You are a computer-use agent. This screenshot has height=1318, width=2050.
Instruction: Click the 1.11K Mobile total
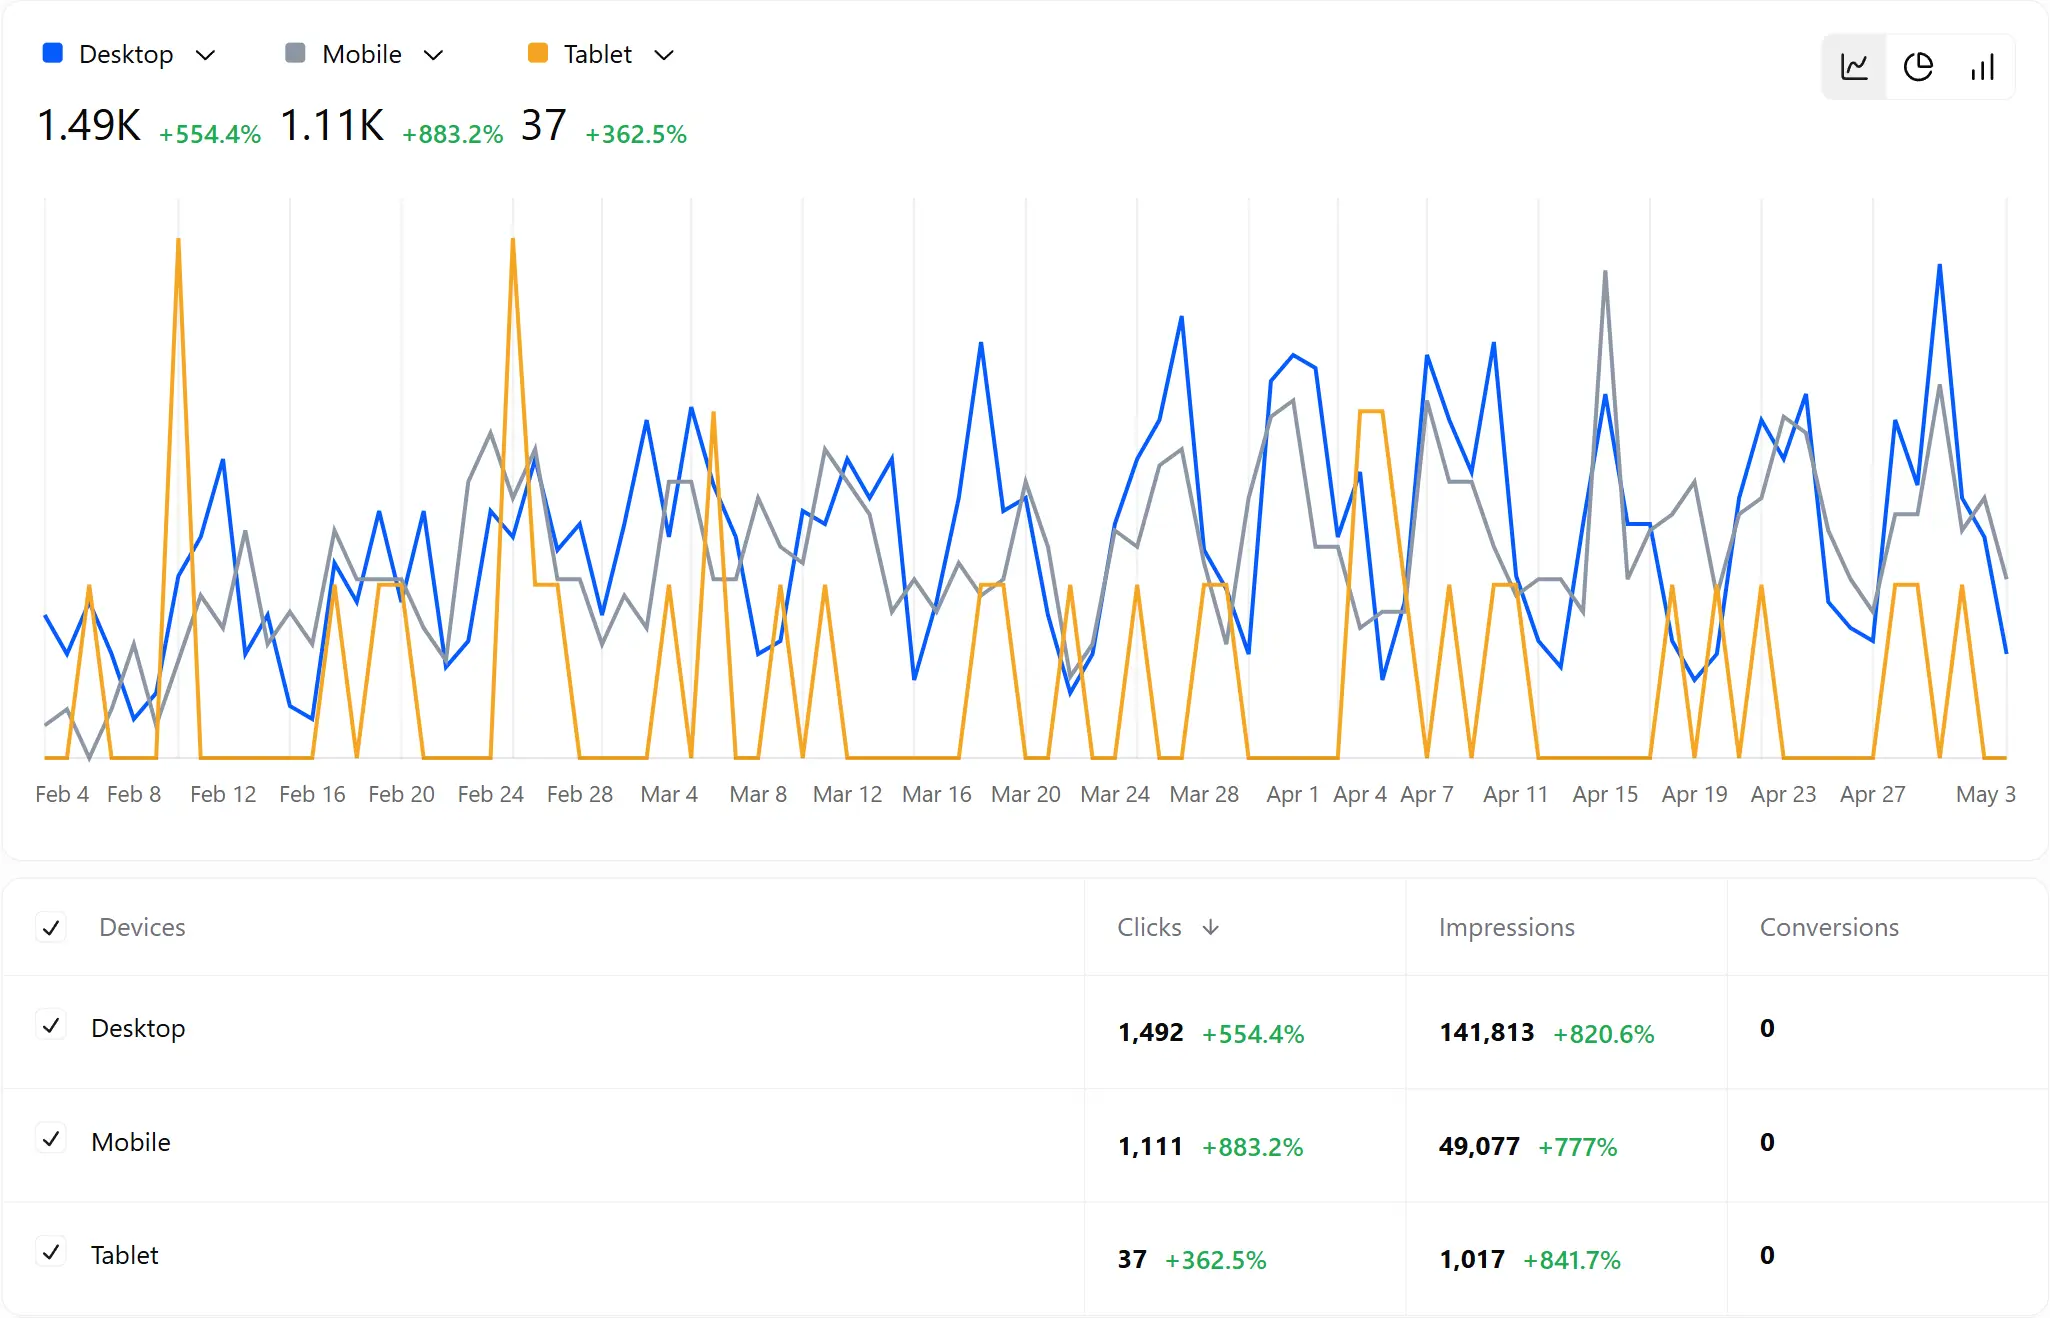332,126
